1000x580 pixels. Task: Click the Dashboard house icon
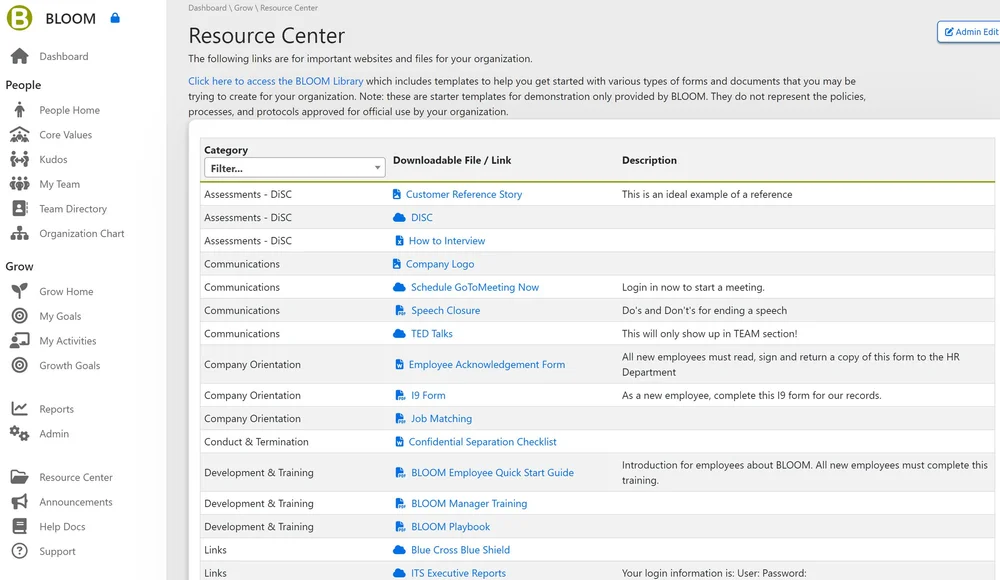coord(19,56)
